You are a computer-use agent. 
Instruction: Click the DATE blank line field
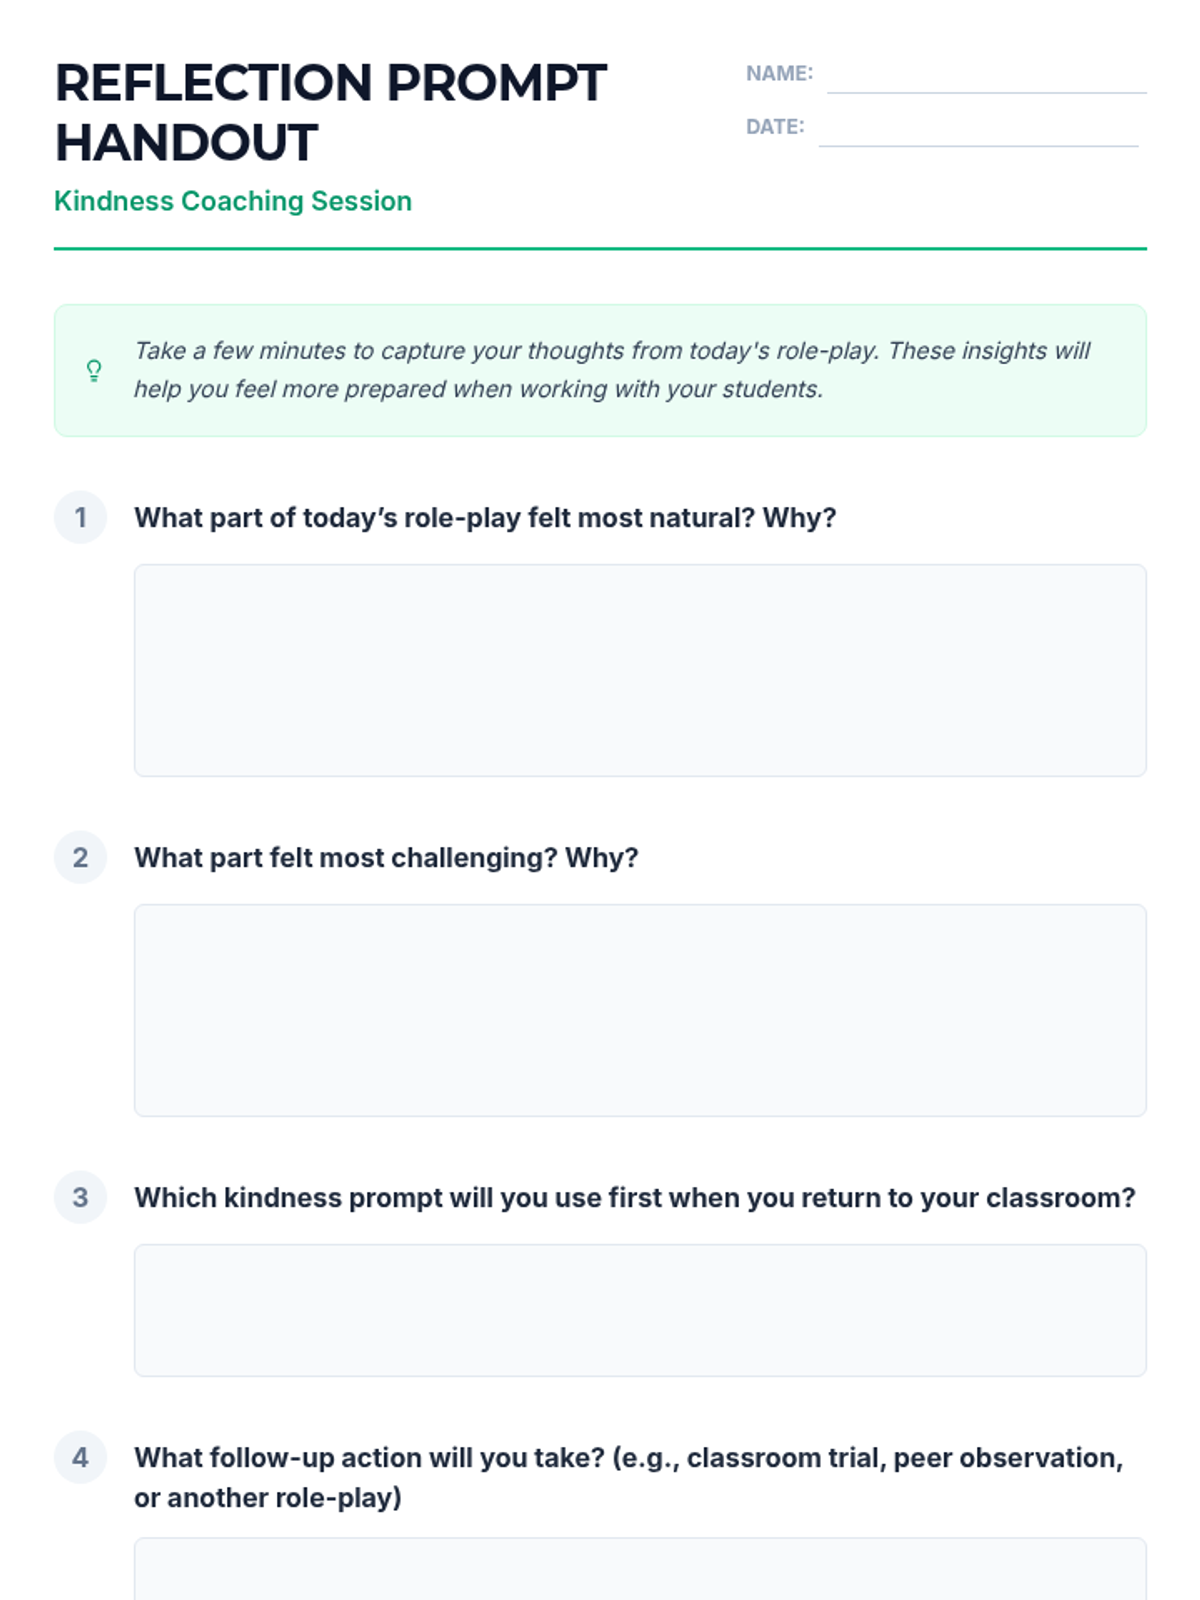coord(977,131)
